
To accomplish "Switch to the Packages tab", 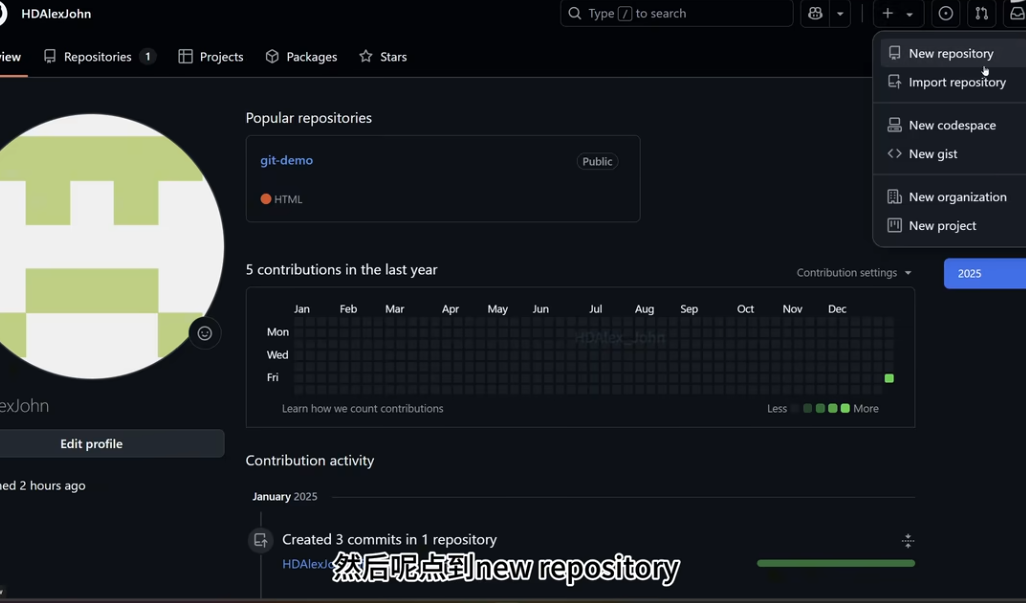I will (x=302, y=57).
